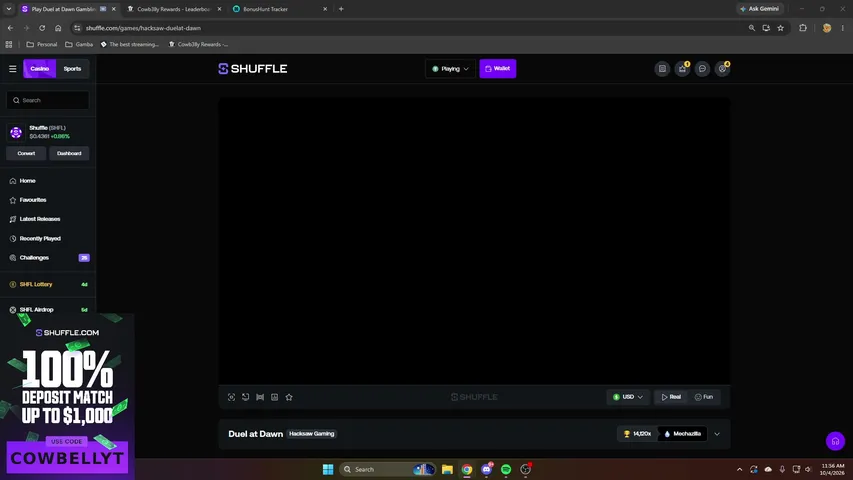Open Recently Played in sidebar
This screenshot has width=853, height=480.
40,238
